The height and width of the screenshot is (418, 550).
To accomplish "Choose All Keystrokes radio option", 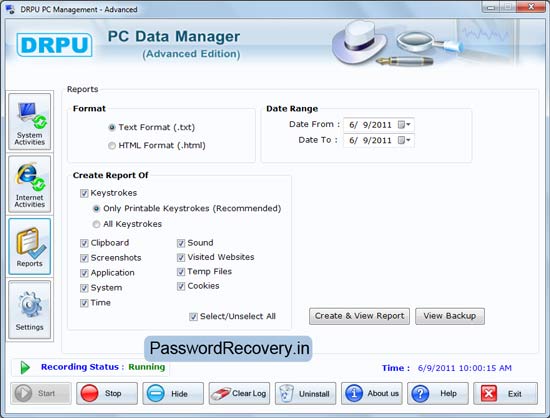I will pos(96,224).
